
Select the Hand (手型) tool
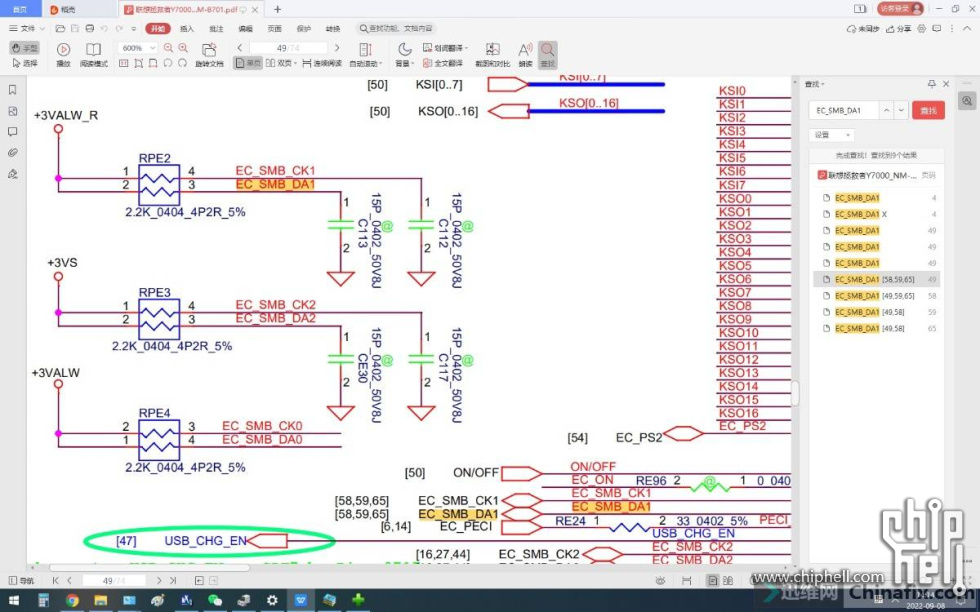click(25, 48)
